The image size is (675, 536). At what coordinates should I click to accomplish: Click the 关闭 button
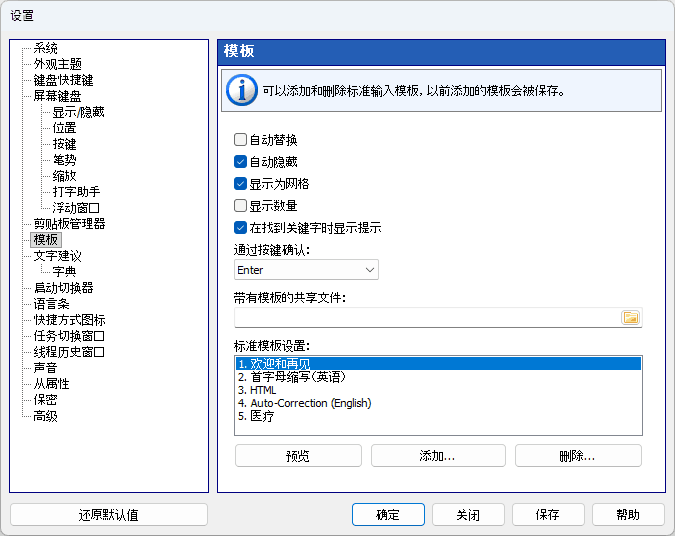click(468, 515)
